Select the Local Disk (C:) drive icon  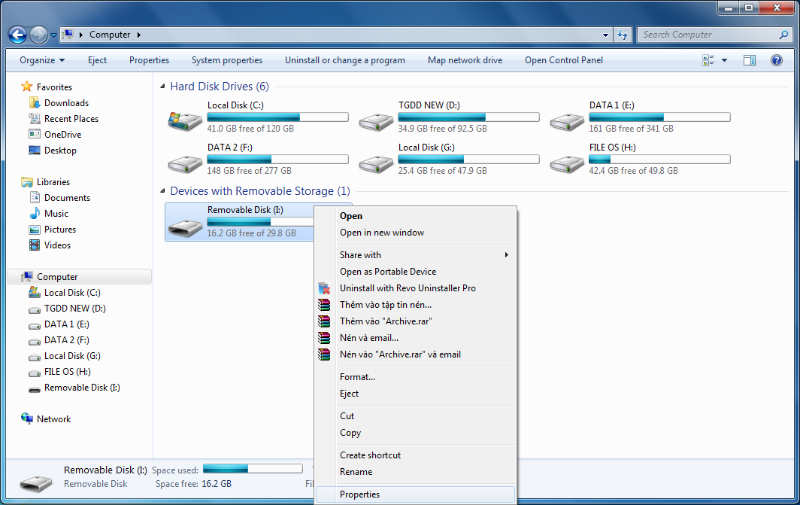[185, 121]
